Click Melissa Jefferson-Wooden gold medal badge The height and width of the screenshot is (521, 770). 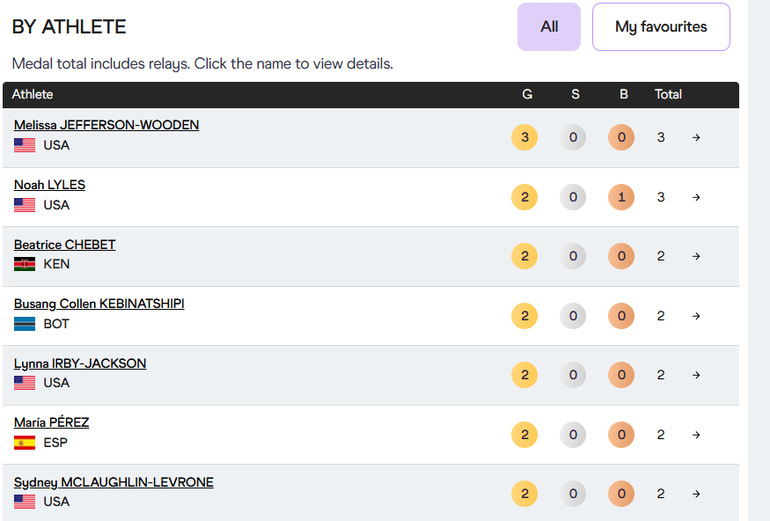524,138
